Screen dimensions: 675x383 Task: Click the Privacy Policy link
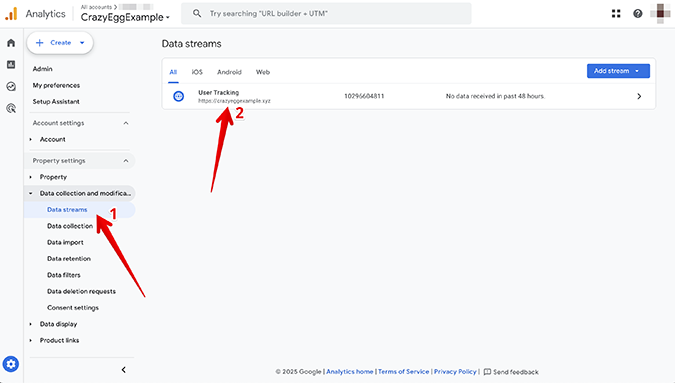pos(455,372)
